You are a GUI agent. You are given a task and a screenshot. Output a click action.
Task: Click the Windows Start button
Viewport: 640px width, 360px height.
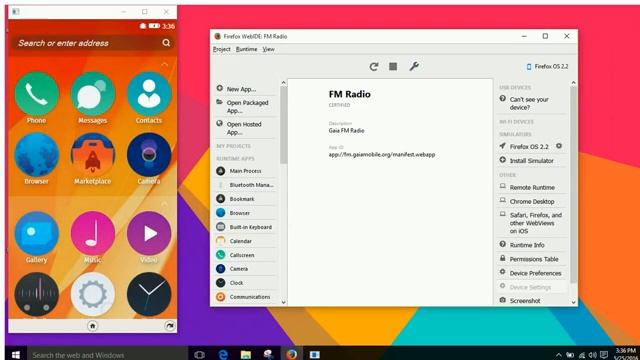(x=16, y=354)
